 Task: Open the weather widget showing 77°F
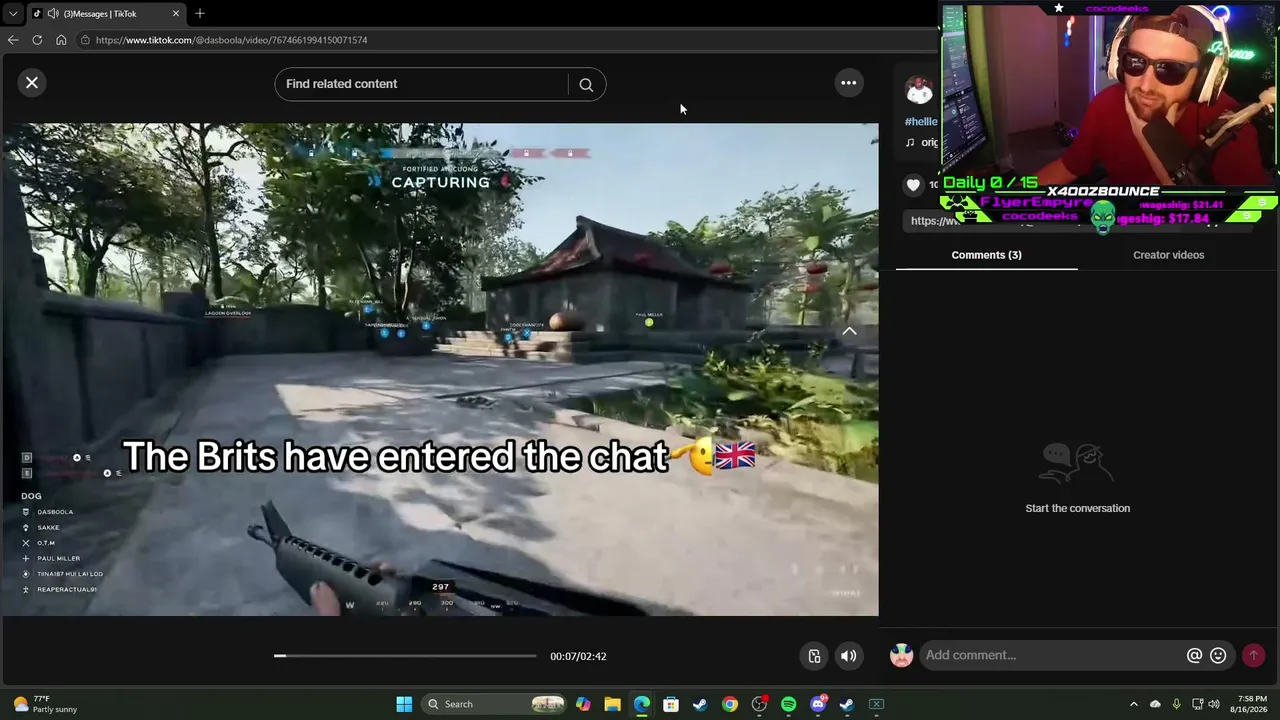click(x=46, y=704)
